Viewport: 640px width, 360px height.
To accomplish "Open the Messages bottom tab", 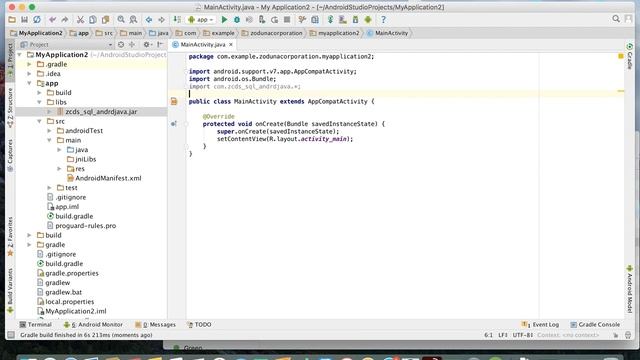I will [x=155, y=324].
